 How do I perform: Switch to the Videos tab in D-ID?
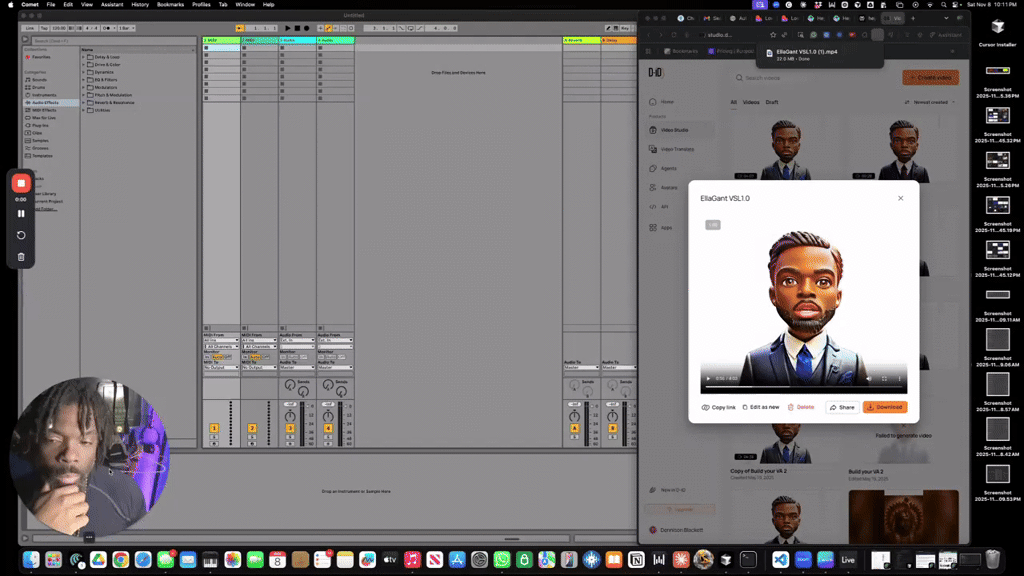(x=751, y=102)
